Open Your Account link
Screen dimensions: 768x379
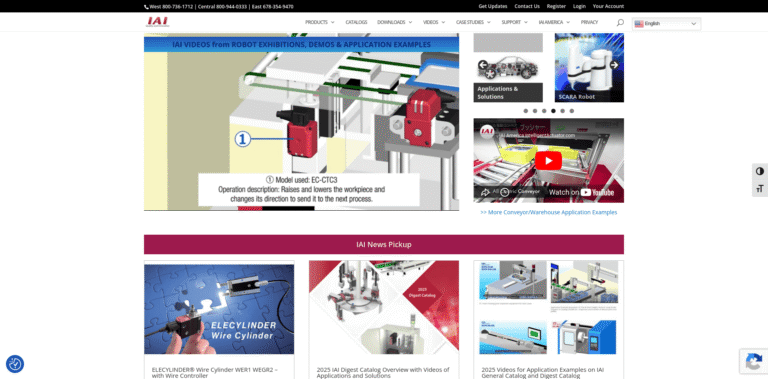(608, 6)
